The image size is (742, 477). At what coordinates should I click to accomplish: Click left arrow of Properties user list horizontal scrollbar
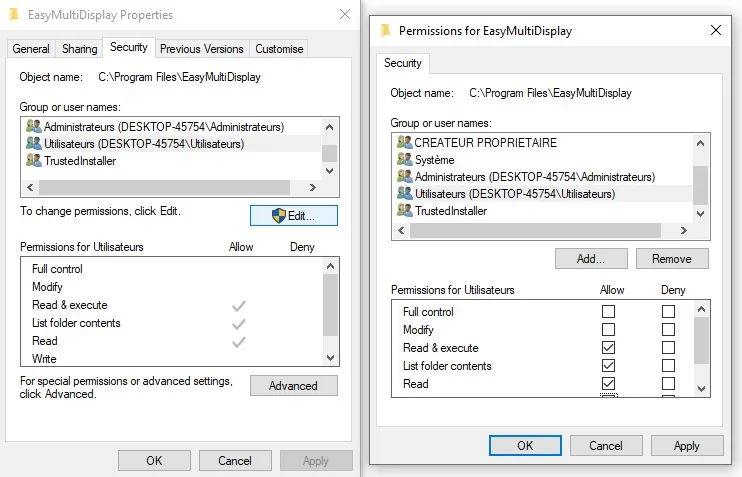30,187
